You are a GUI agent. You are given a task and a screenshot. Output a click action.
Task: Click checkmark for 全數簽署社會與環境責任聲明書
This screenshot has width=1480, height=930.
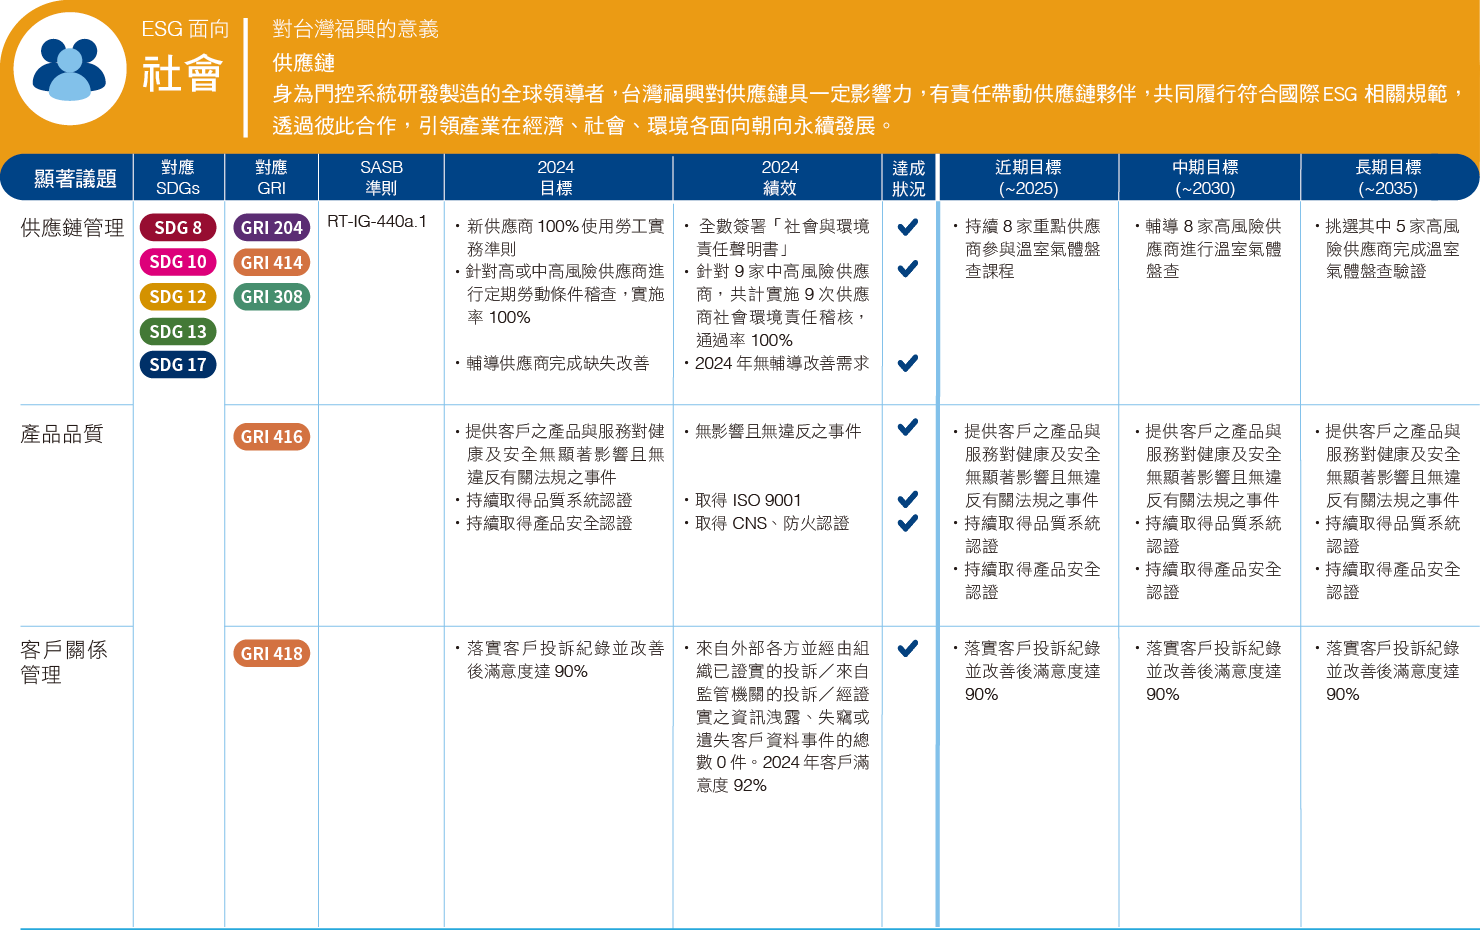908,227
